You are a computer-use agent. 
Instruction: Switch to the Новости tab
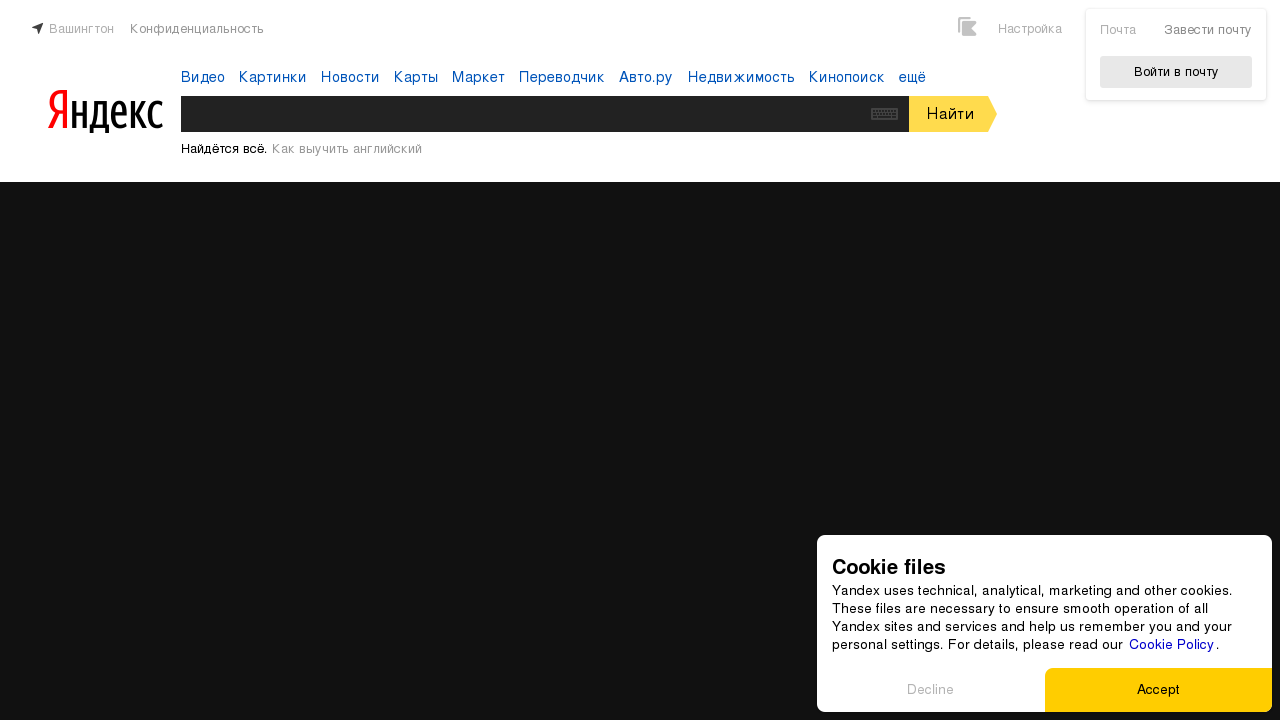click(350, 77)
